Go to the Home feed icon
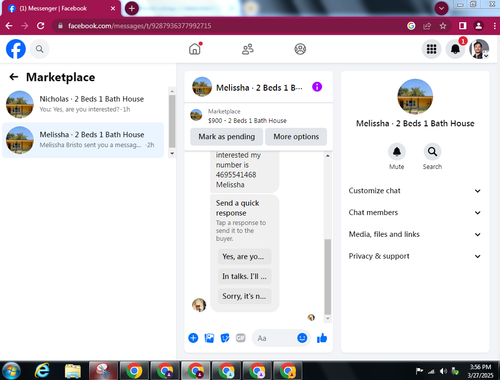This screenshot has height=380, width=500. point(195,49)
